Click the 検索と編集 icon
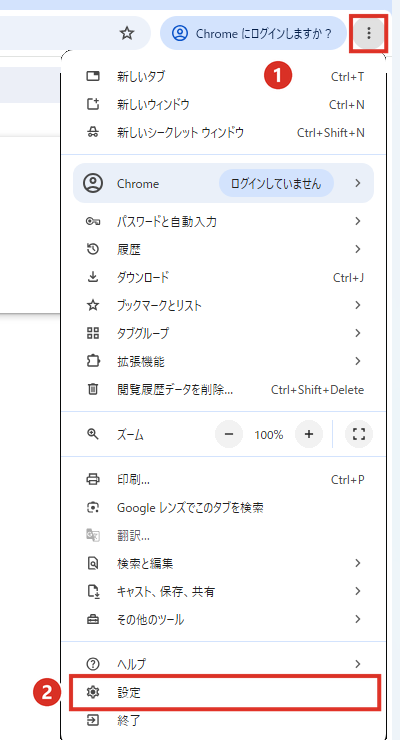400x740 pixels. pyautogui.click(x=93, y=563)
